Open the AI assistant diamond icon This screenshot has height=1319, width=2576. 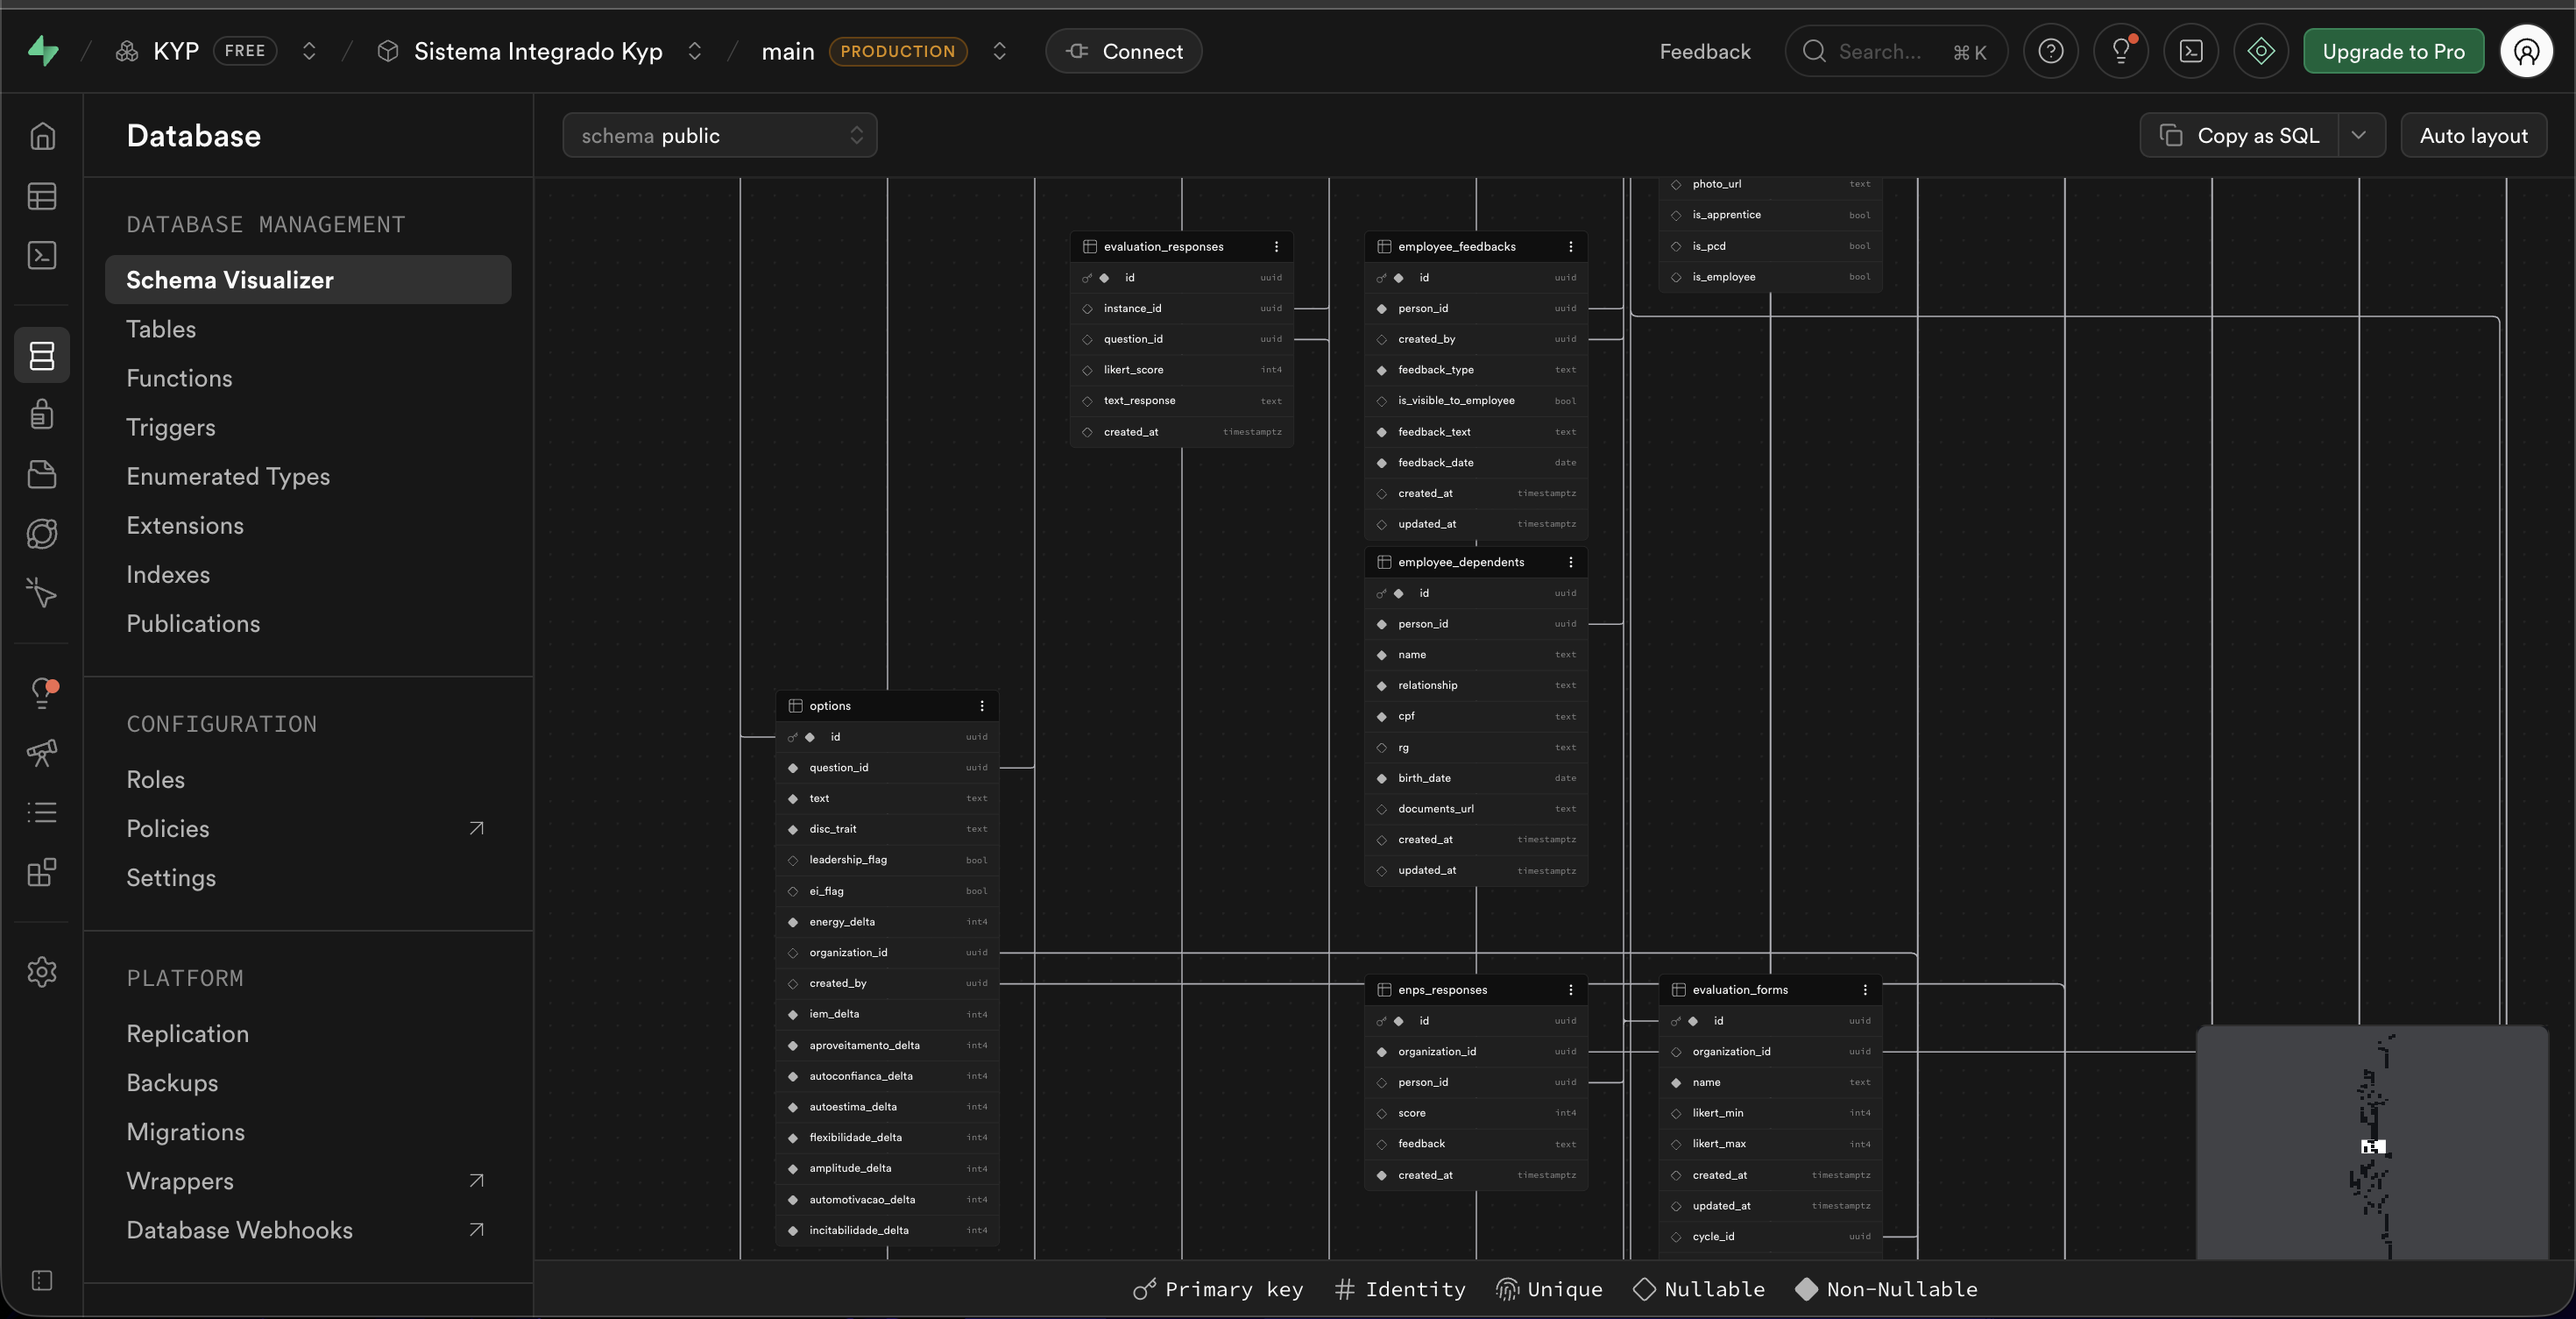pos(2261,51)
